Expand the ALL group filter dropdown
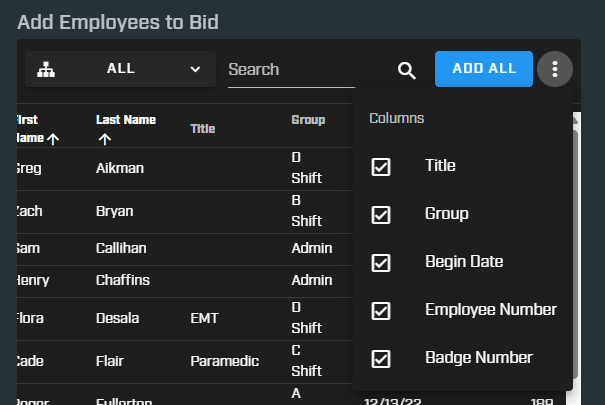The height and width of the screenshot is (405, 605). click(x=120, y=69)
